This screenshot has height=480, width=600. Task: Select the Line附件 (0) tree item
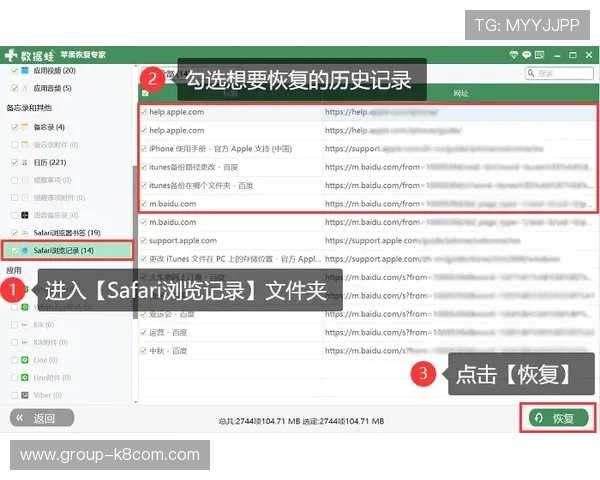tap(52, 377)
